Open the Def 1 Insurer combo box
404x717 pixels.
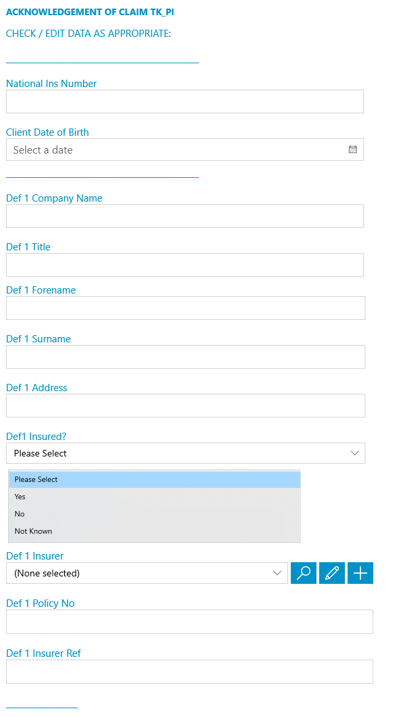147,573
